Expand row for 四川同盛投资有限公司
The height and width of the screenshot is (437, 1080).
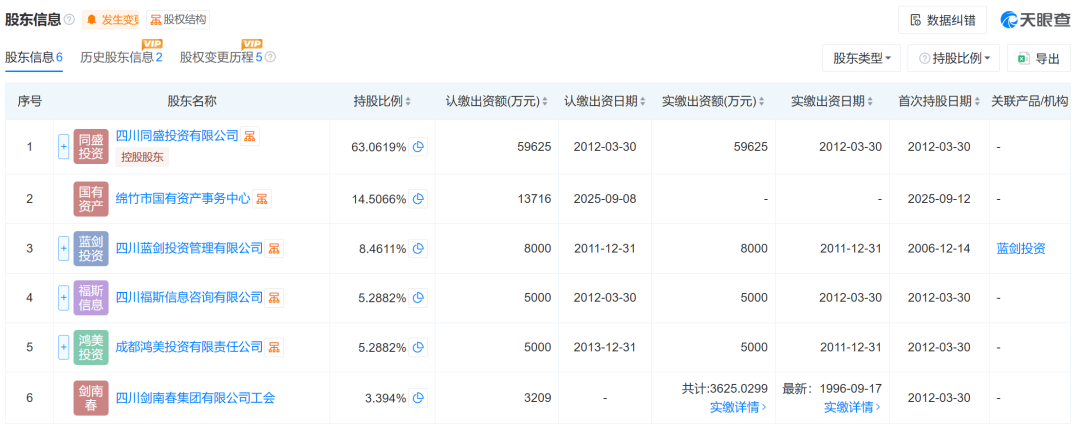[63, 147]
